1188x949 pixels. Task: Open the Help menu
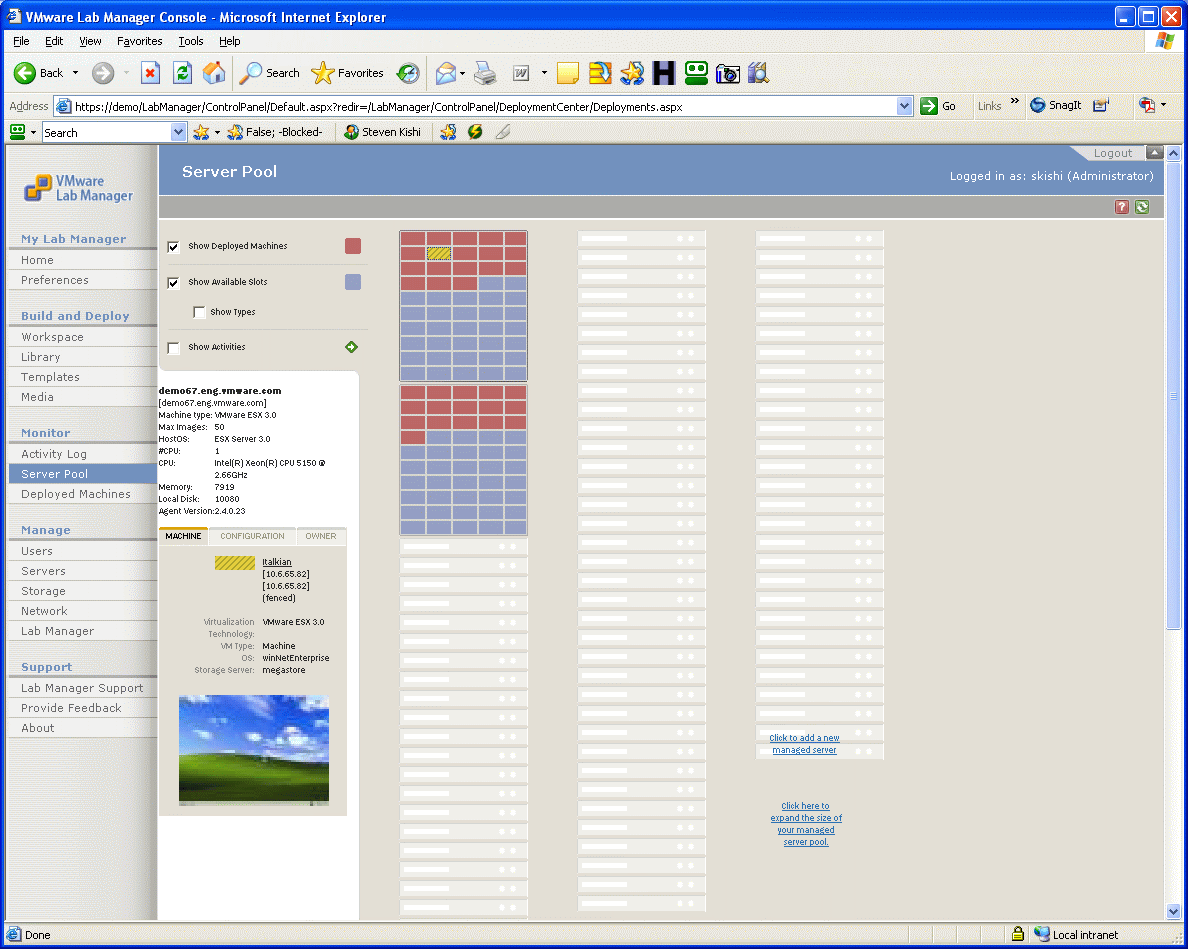[x=230, y=41]
